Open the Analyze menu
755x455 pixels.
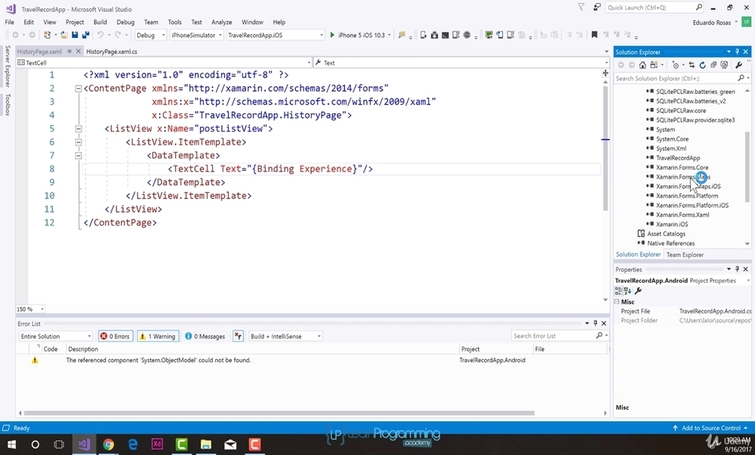[x=221, y=22]
